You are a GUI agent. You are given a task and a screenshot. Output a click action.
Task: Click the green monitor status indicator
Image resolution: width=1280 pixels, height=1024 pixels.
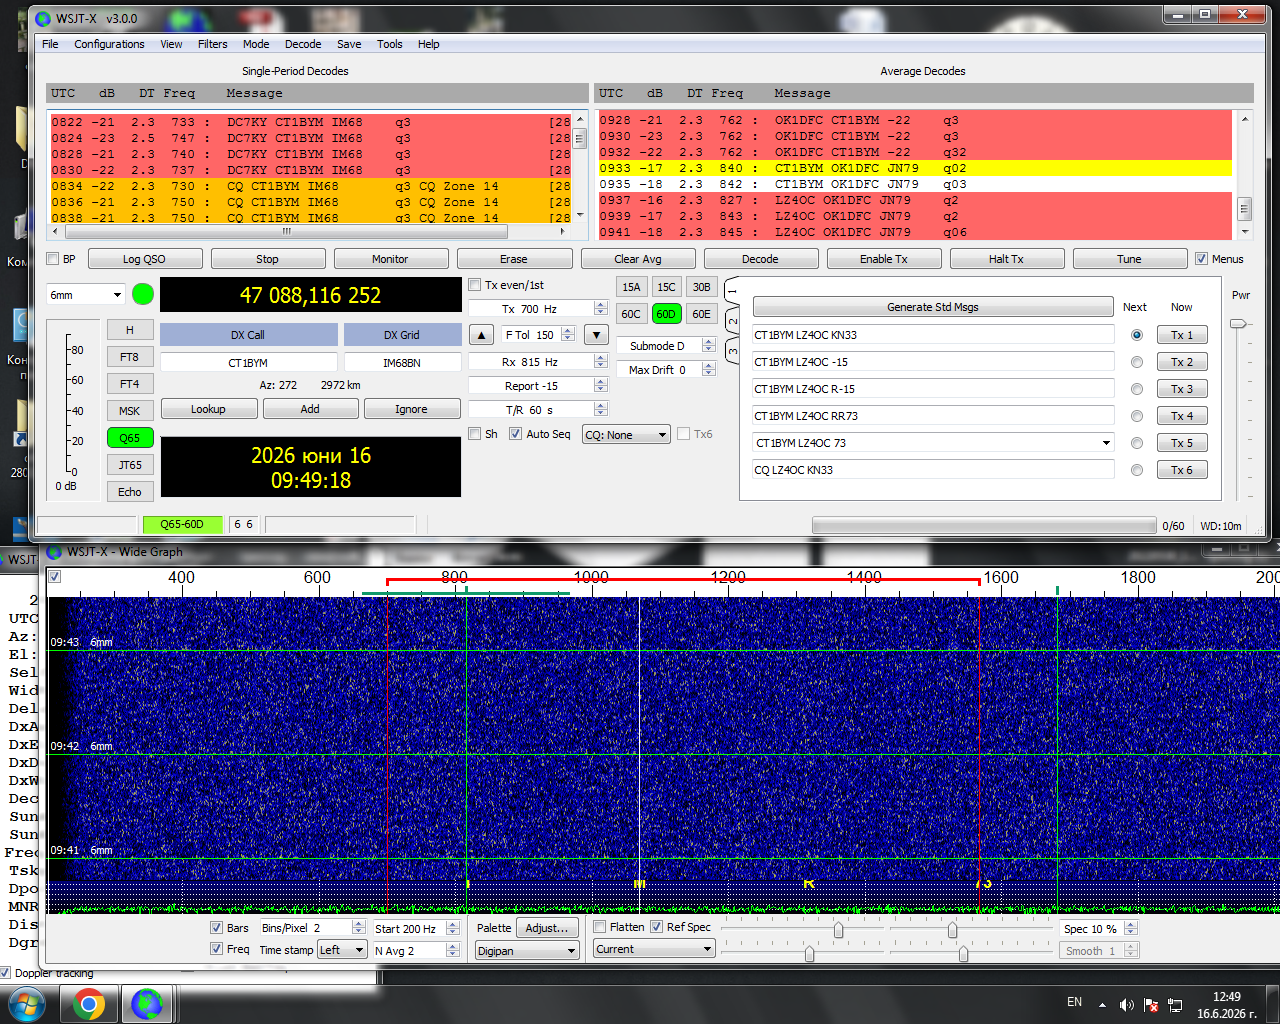143,294
